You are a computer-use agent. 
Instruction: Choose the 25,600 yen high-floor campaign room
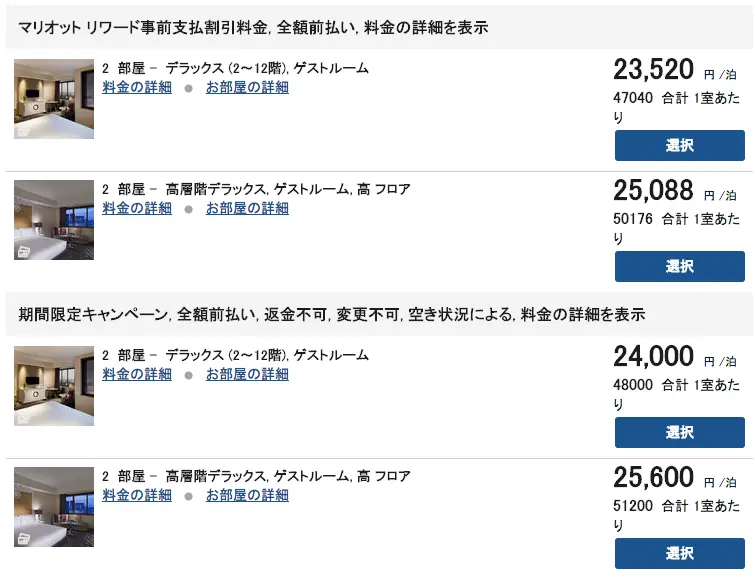pos(679,553)
